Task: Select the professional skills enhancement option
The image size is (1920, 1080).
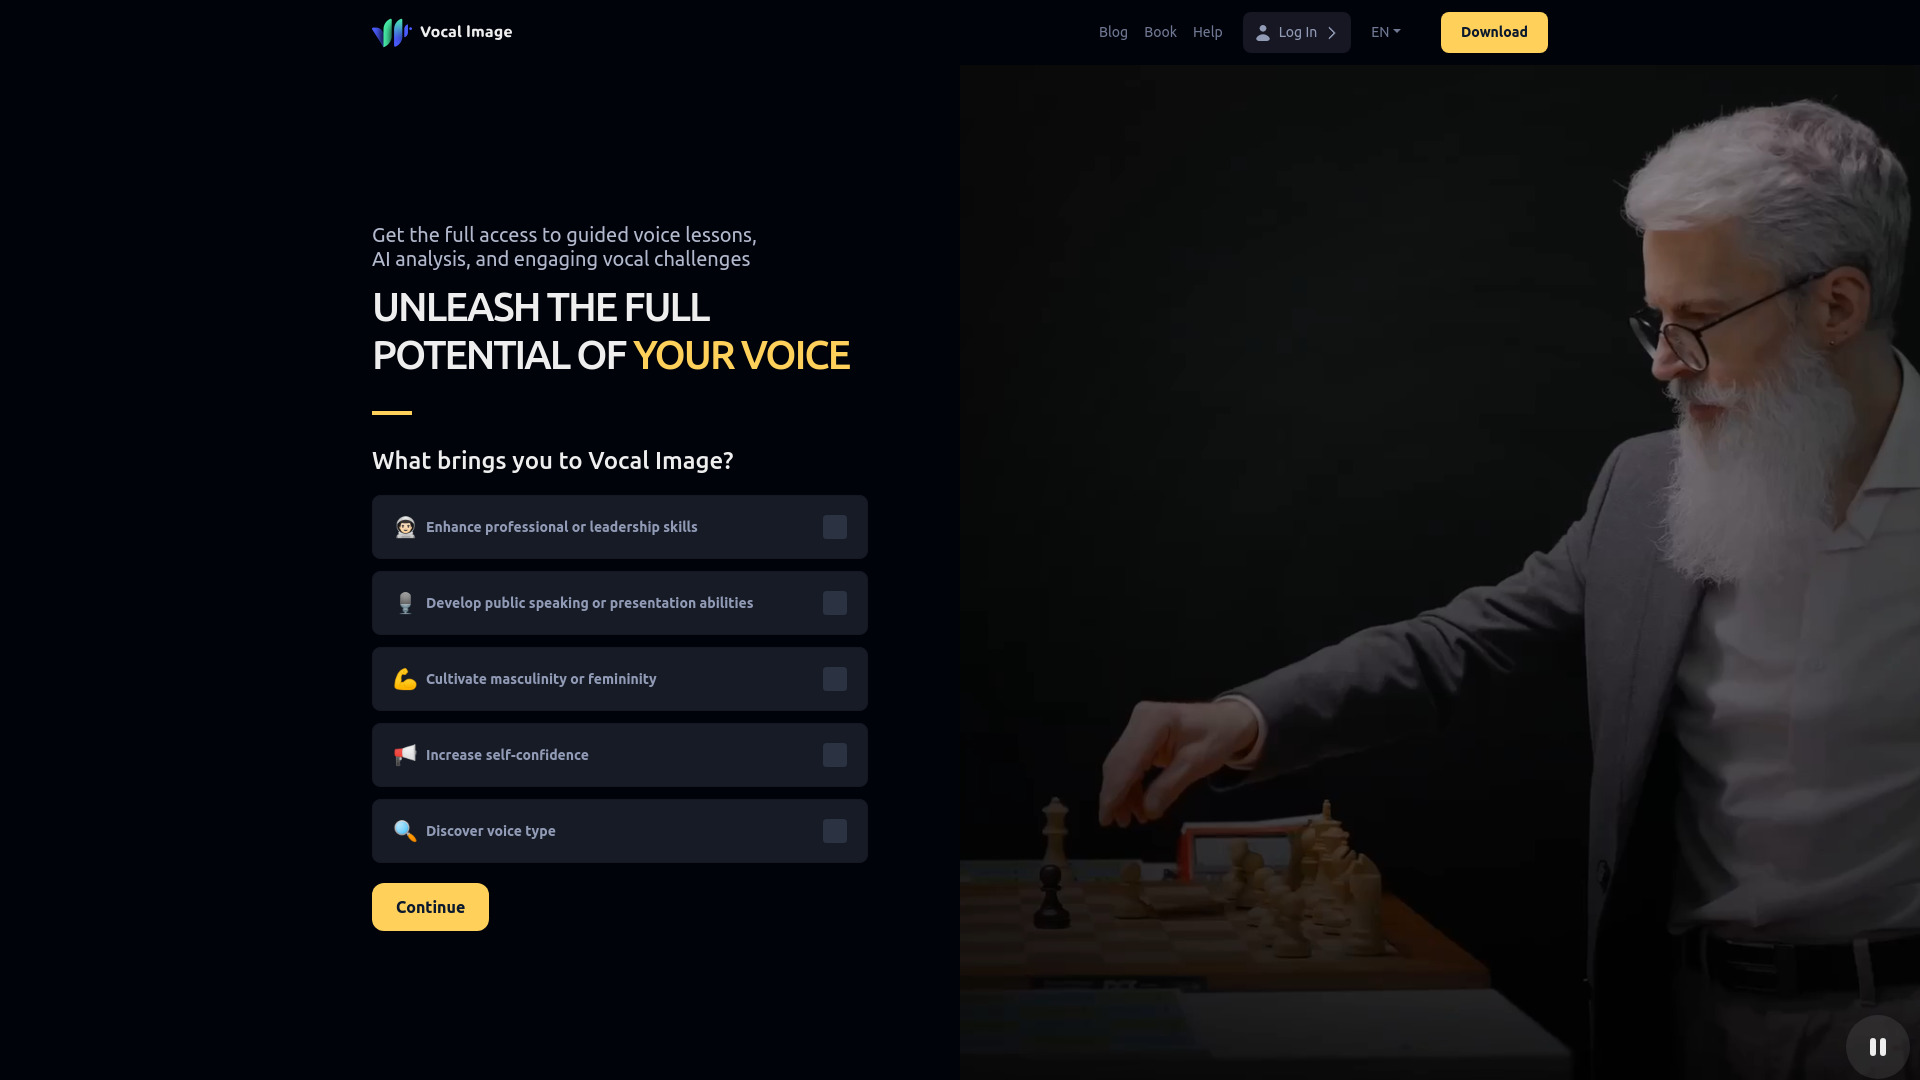Action: (835, 526)
